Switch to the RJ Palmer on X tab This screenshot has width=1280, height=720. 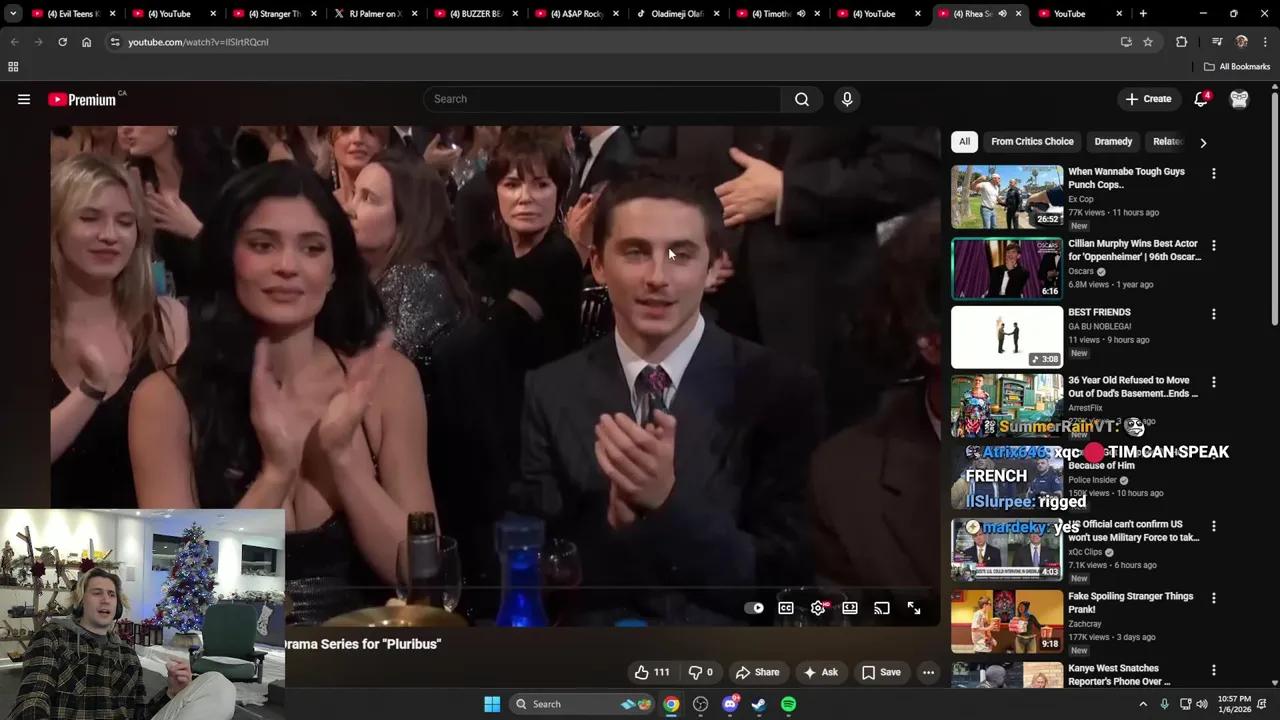374,14
